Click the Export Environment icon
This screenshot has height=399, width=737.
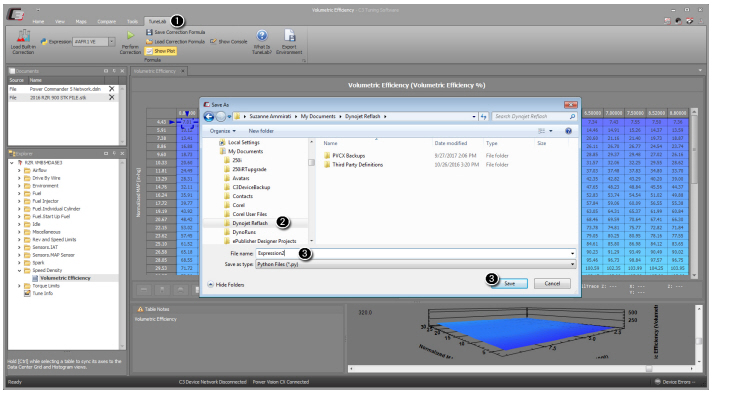tap(290, 36)
